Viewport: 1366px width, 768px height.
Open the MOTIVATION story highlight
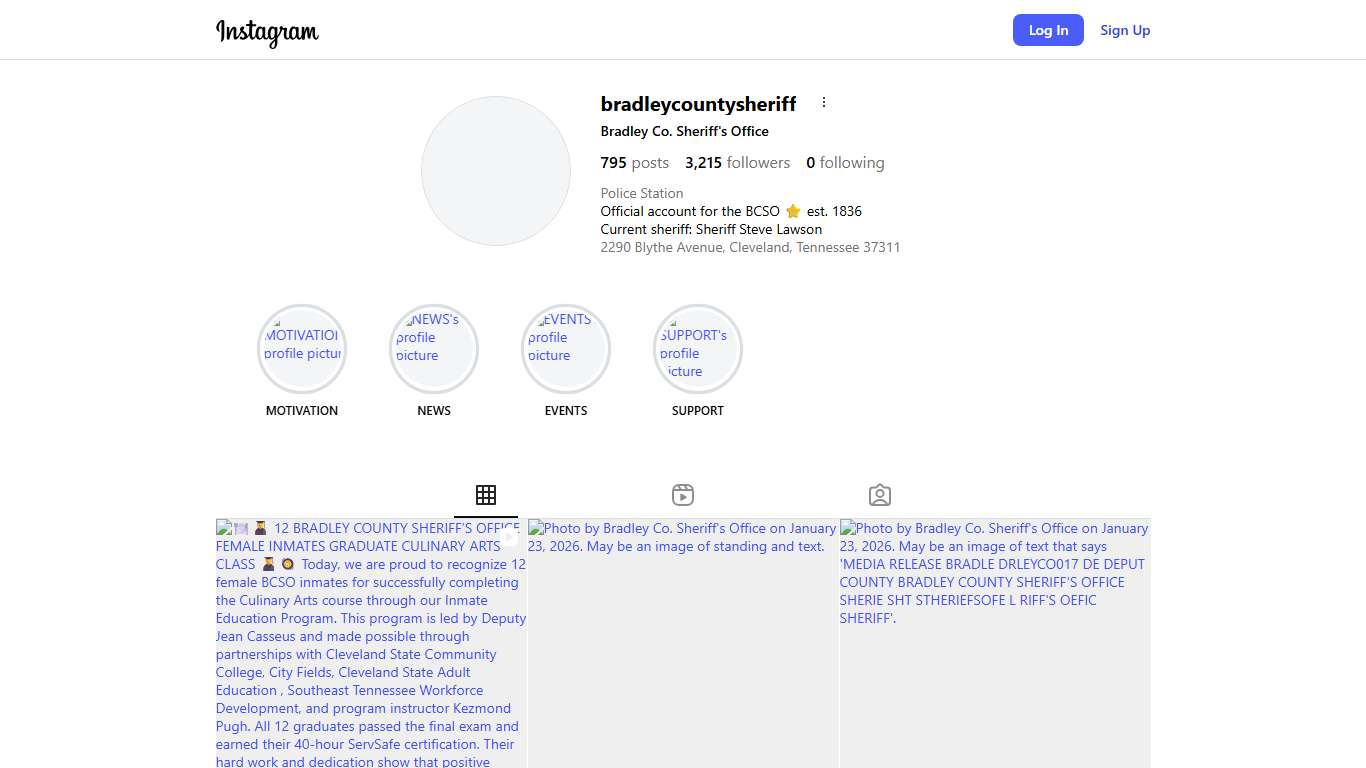(x=302, y=349)
